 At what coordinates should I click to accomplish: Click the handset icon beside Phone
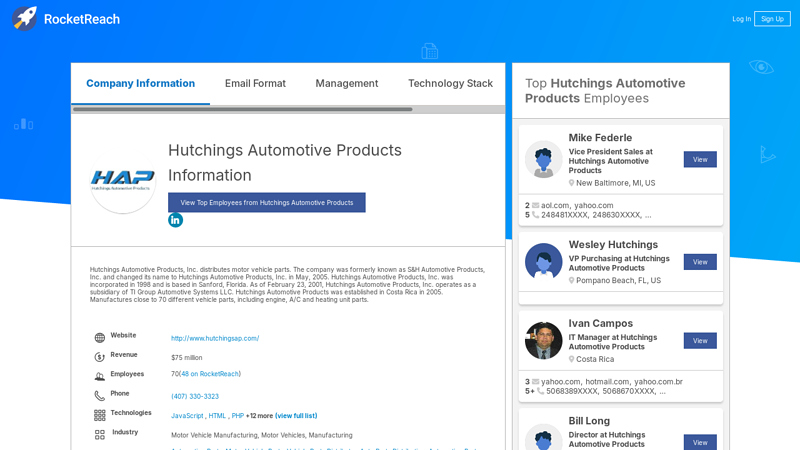pos(99,396)
